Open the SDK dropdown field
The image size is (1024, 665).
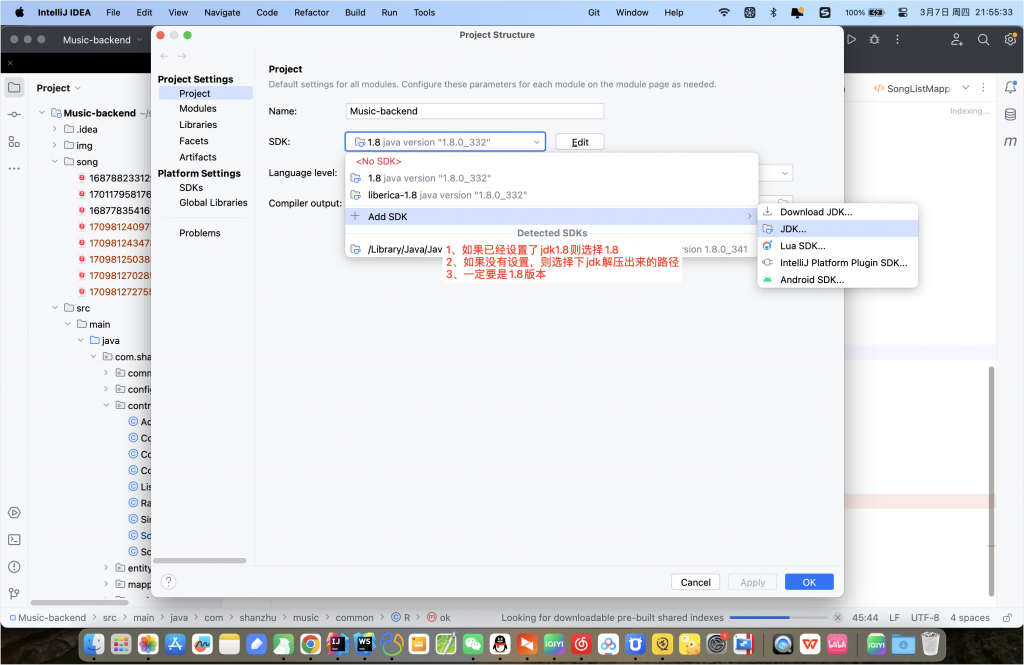444,141
